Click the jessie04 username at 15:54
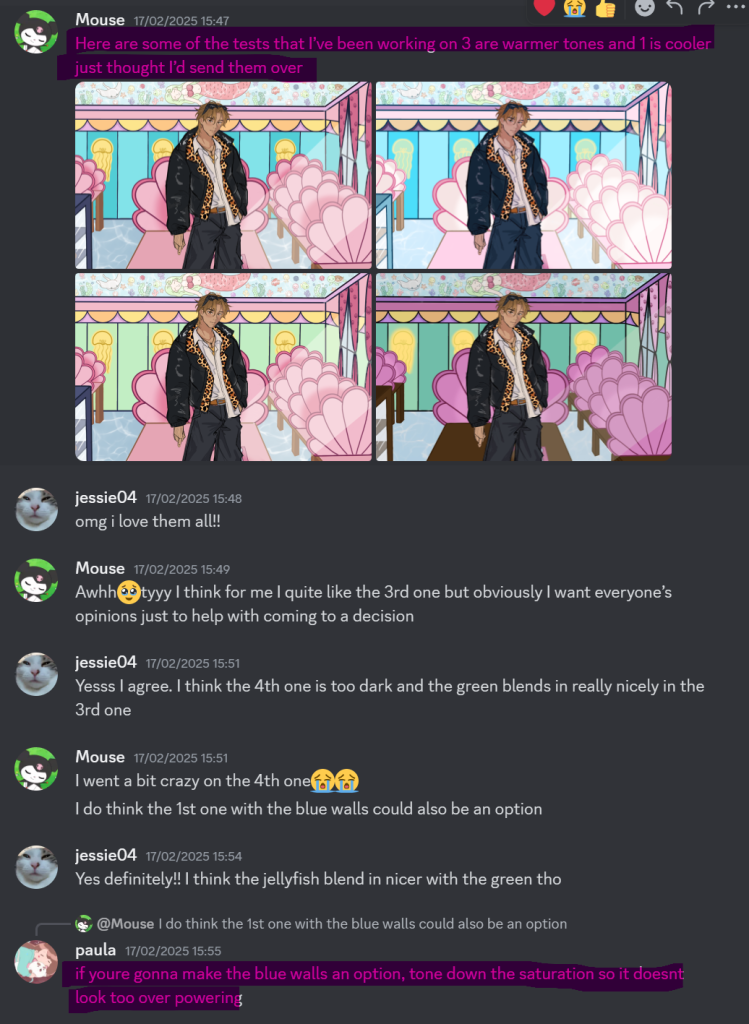Viewport: 749px width, 1024px height. click(x=106, y=855)
